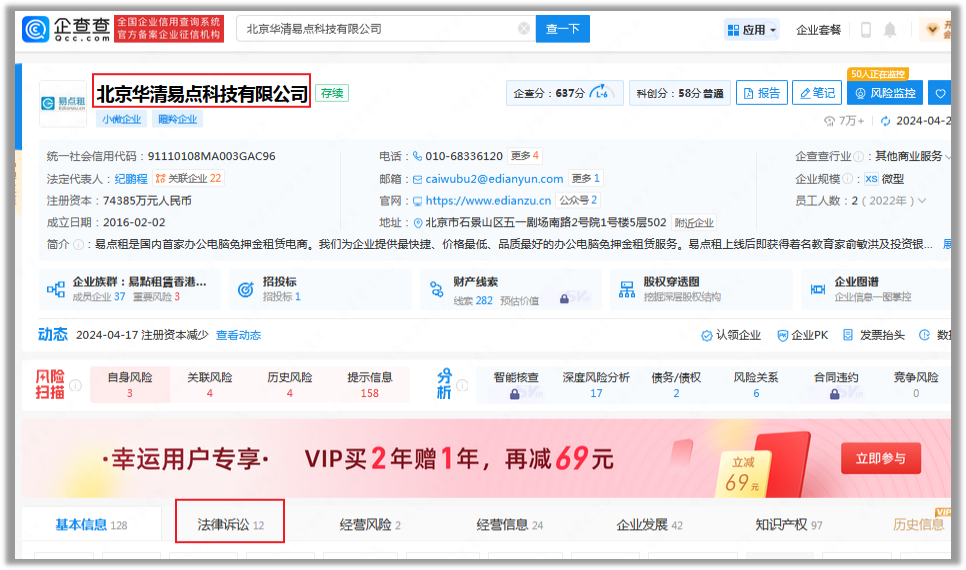Click info icon next to 企业规模
The height and width of the screenshot is (570, 966).
click(x=848, y=179)
